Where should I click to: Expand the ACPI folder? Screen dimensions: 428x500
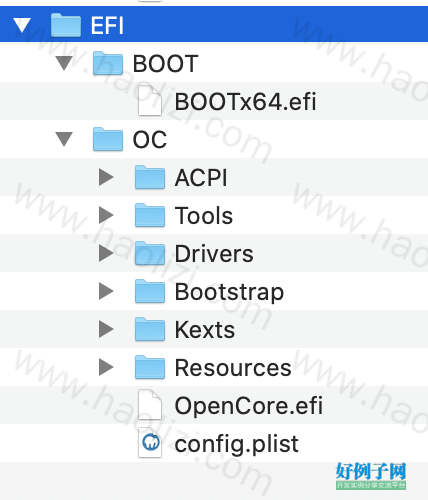[x=106, y=177]
